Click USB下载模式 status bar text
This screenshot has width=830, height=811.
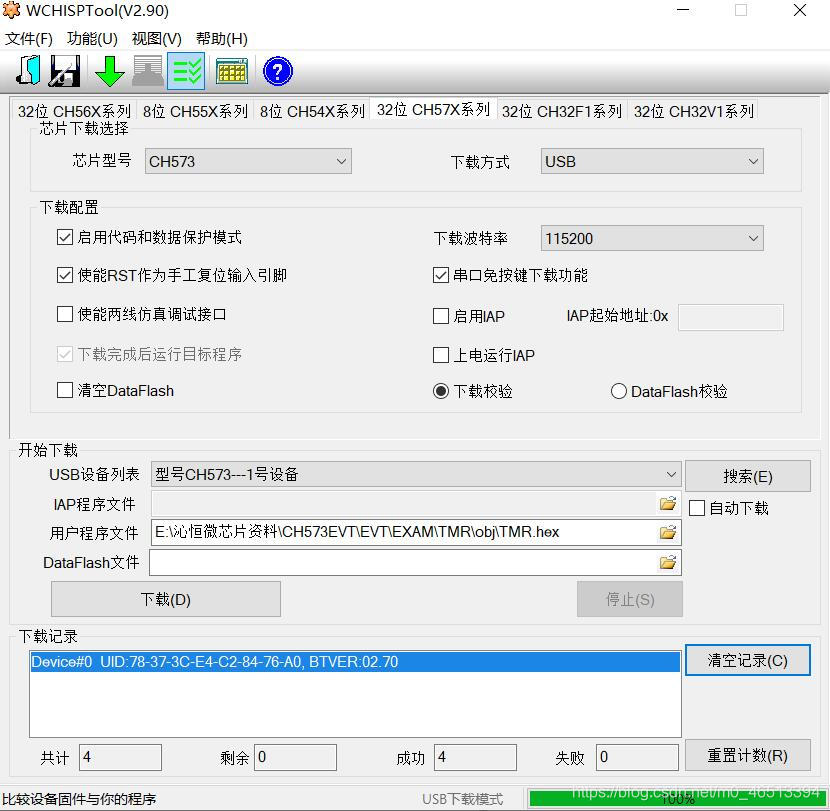click(462, 799)
